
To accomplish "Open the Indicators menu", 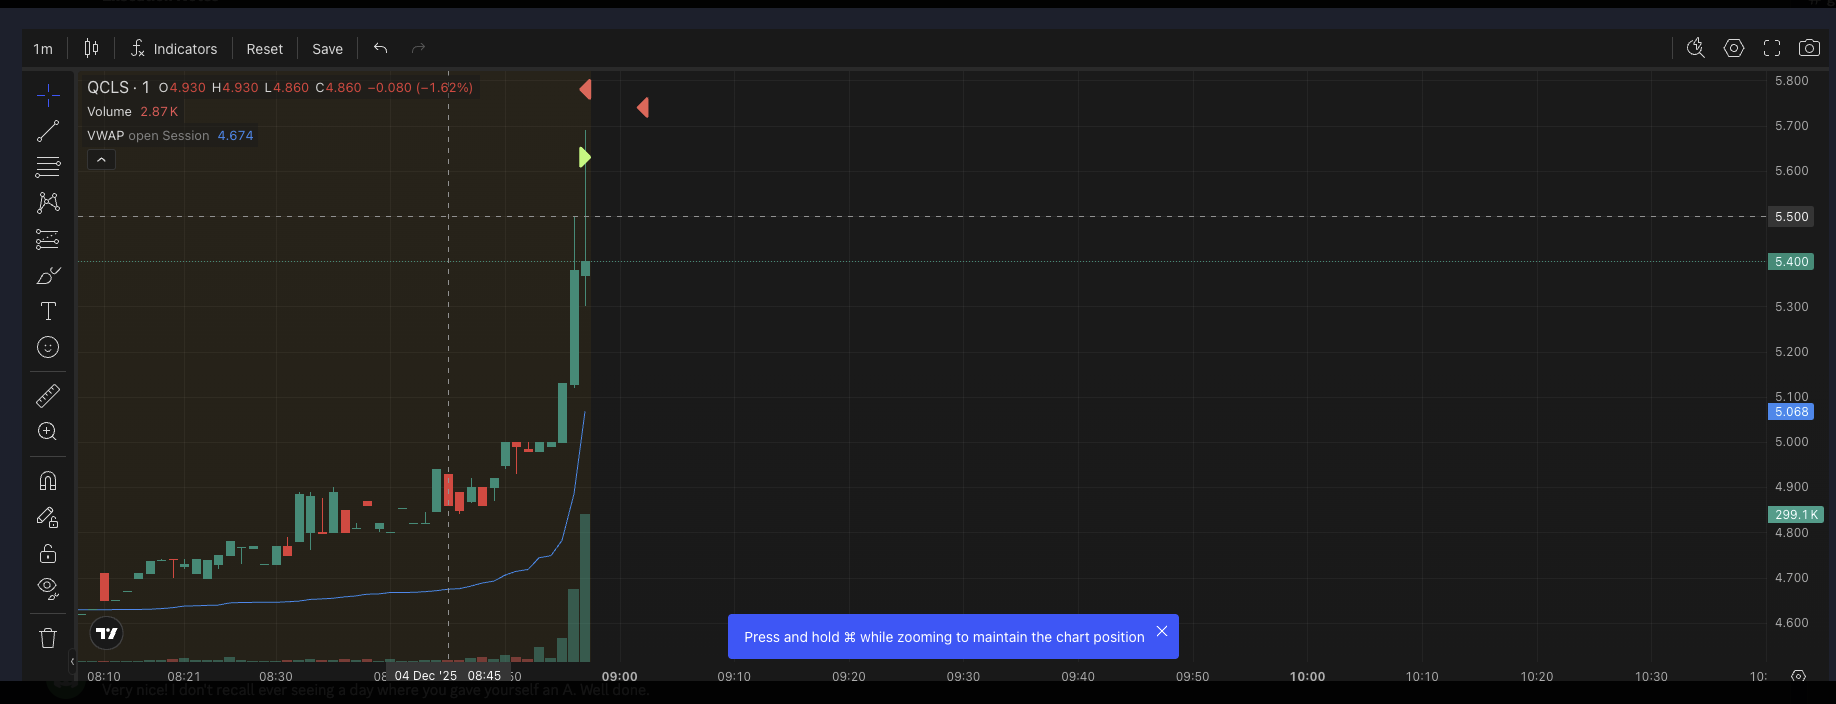I will (174, 49).
